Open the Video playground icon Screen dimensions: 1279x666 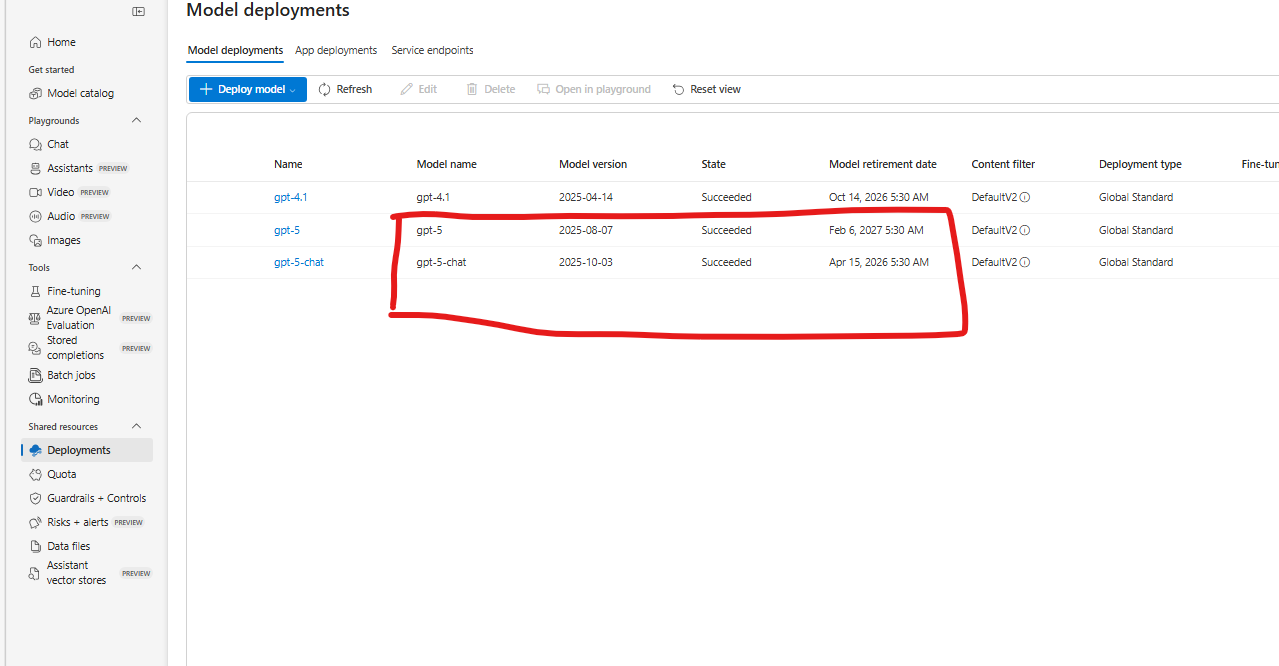[x=36, y=192]
